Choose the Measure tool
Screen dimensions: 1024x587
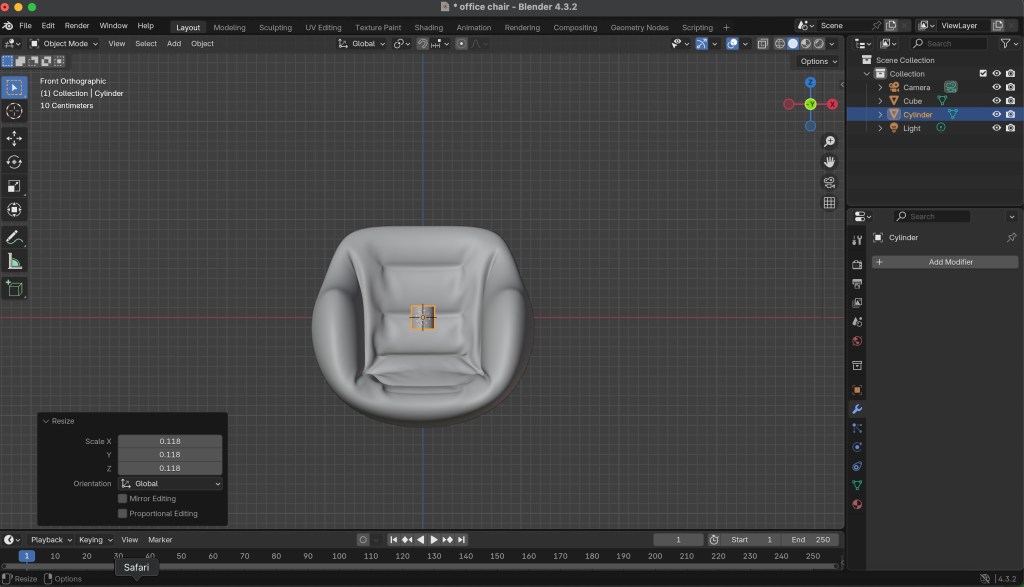[14, 262]
